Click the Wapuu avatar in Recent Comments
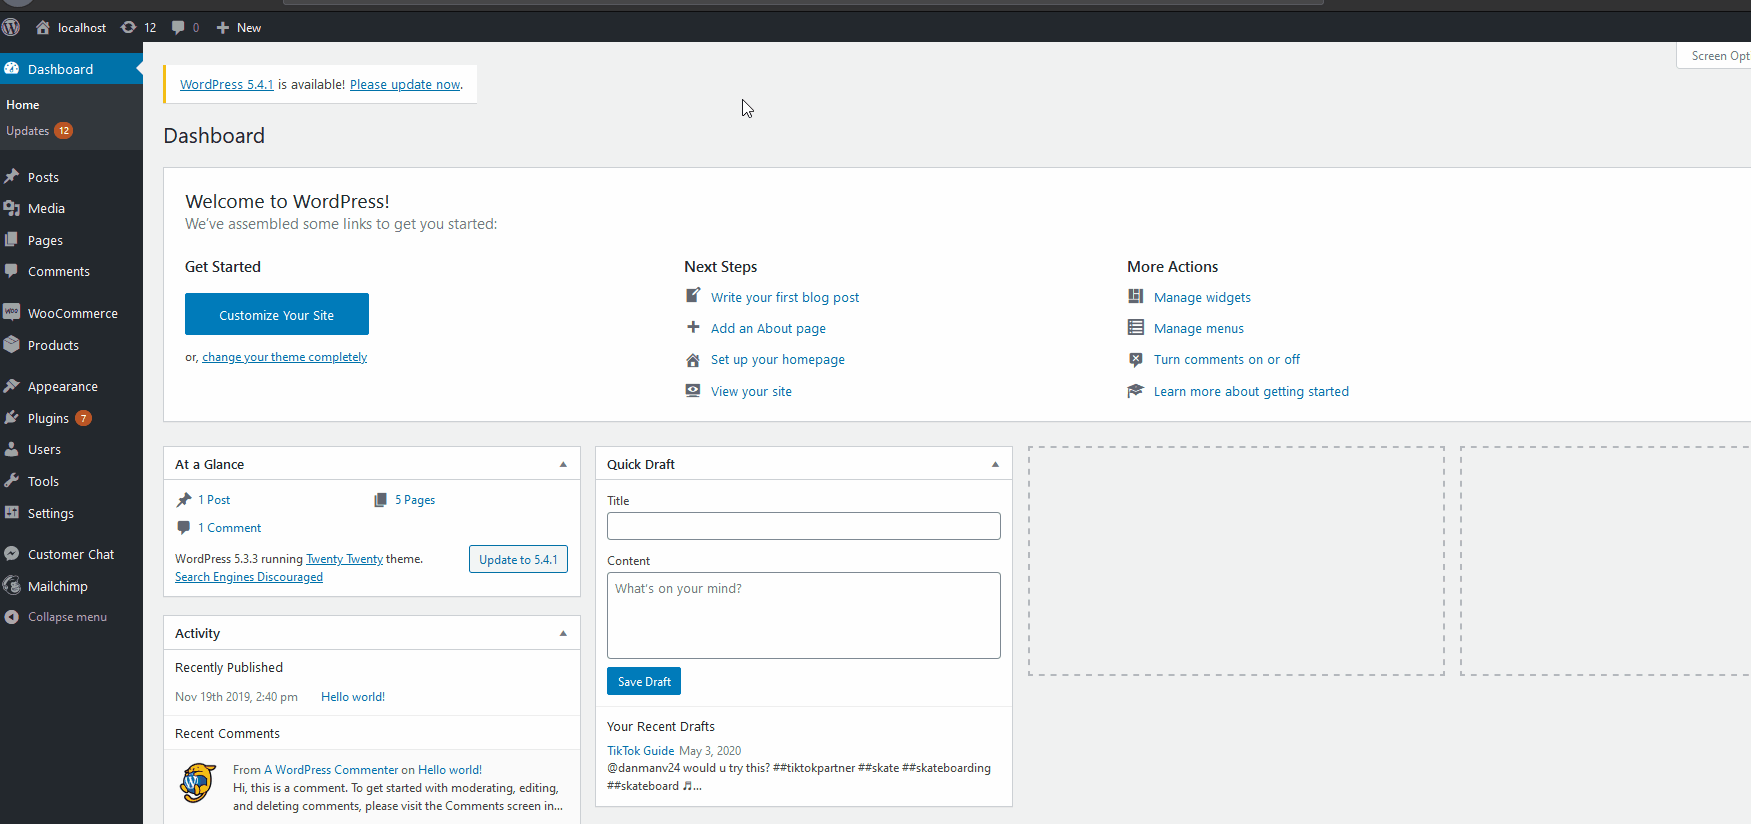The image size is (1751, 824). (x=198, y=783)
